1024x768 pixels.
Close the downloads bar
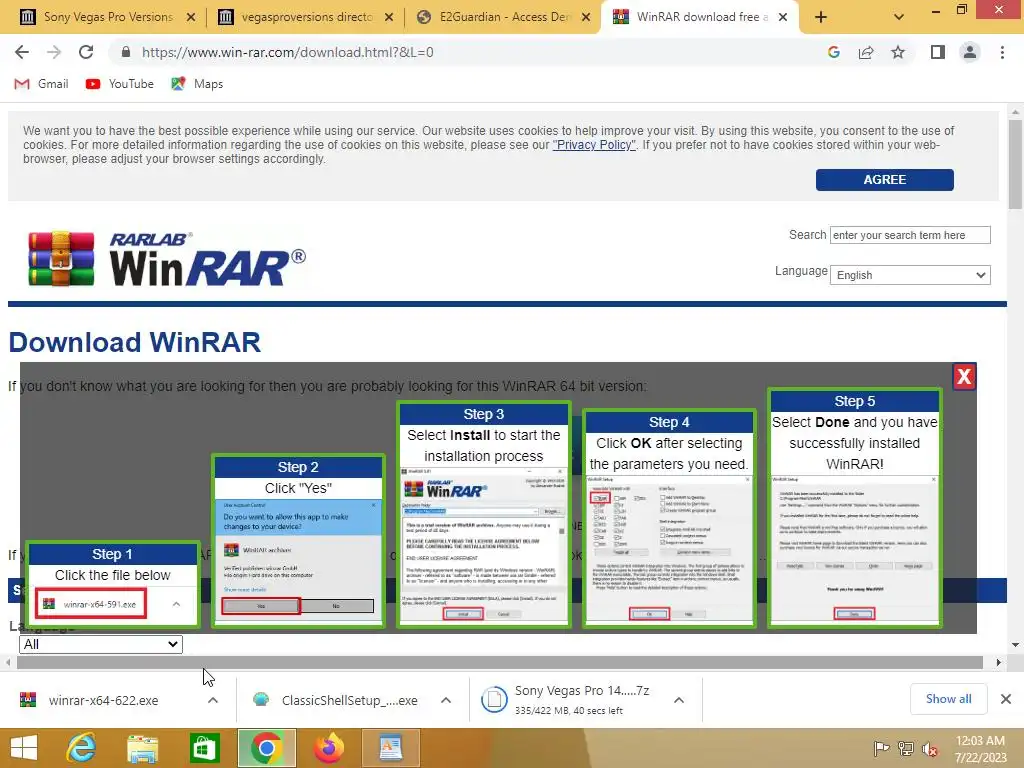click(1006, 699)
